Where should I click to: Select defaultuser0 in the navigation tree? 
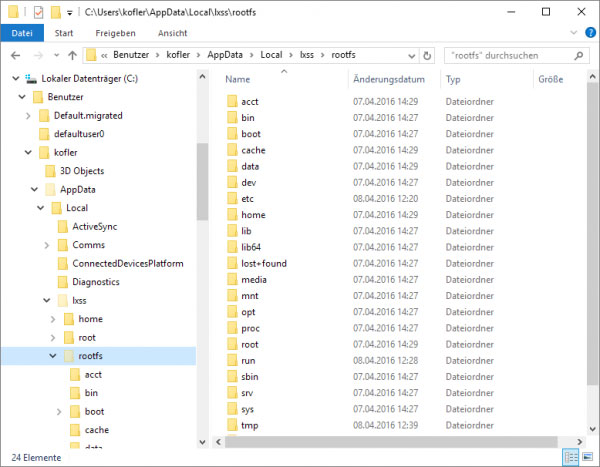tap(79, 134)
